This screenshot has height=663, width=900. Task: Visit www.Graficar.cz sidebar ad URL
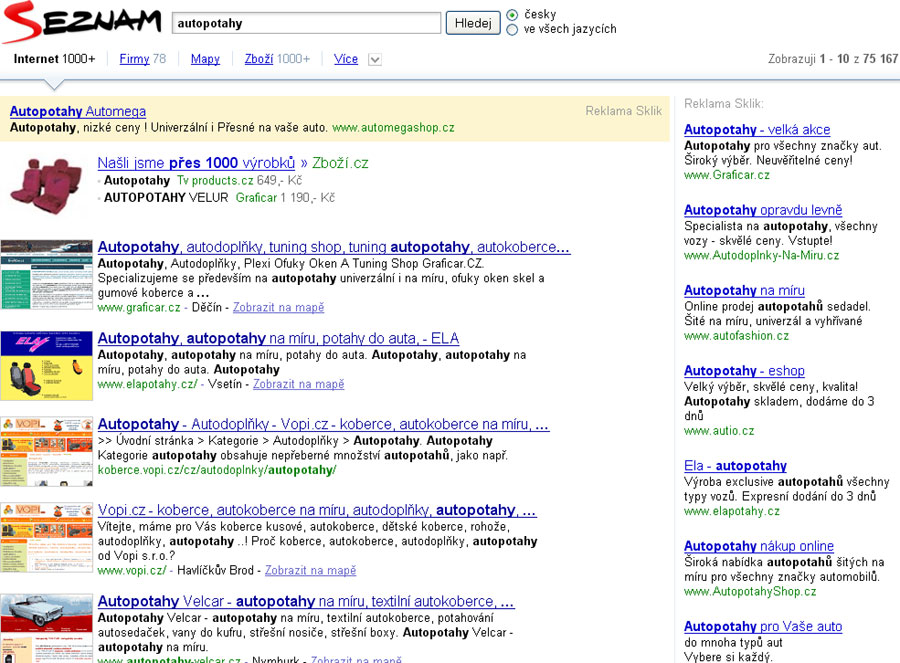727,175
